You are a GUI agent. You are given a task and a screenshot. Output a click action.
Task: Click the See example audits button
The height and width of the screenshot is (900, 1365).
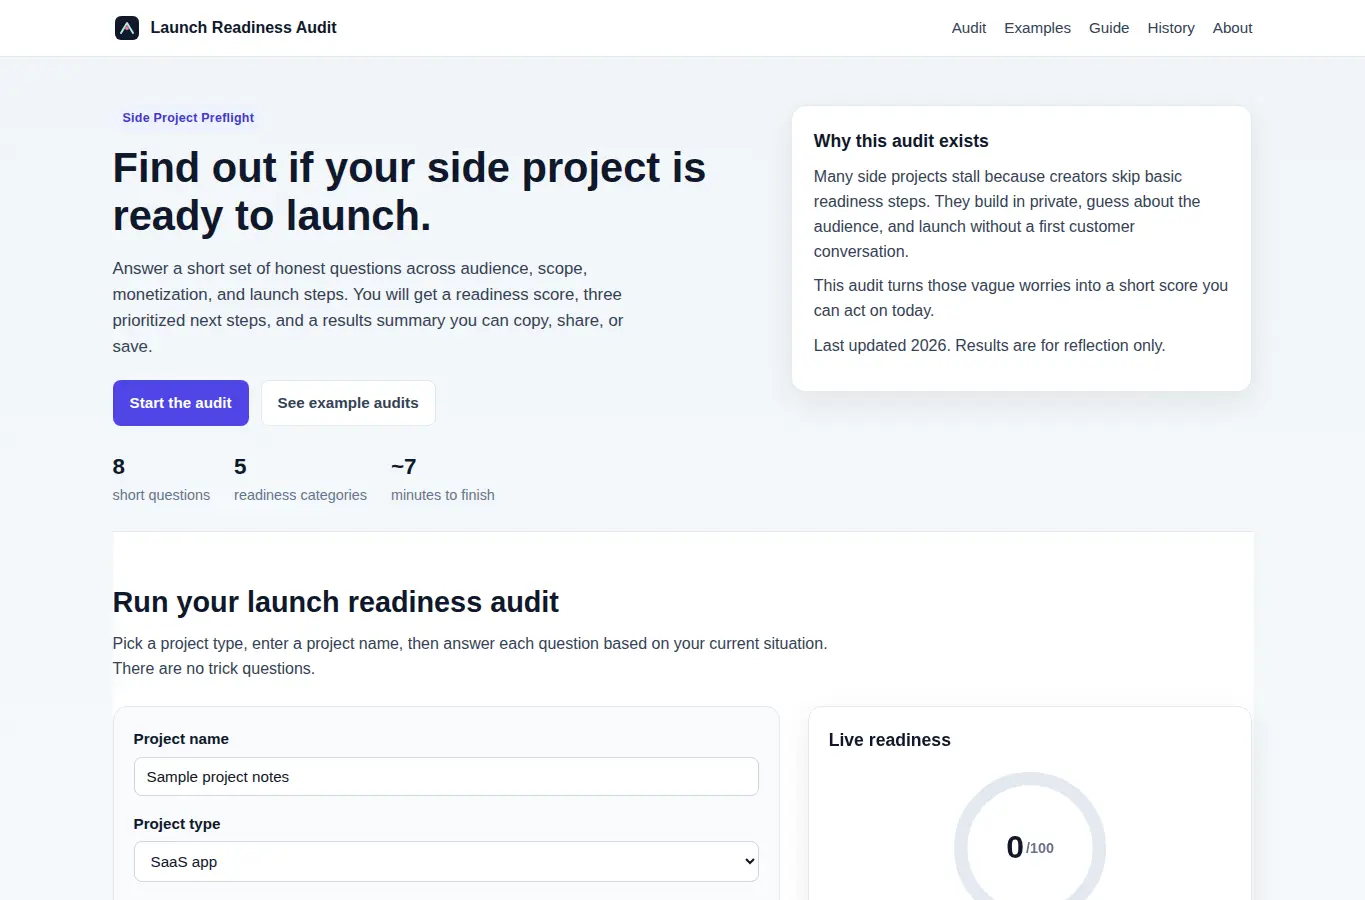tap(348, 403)
